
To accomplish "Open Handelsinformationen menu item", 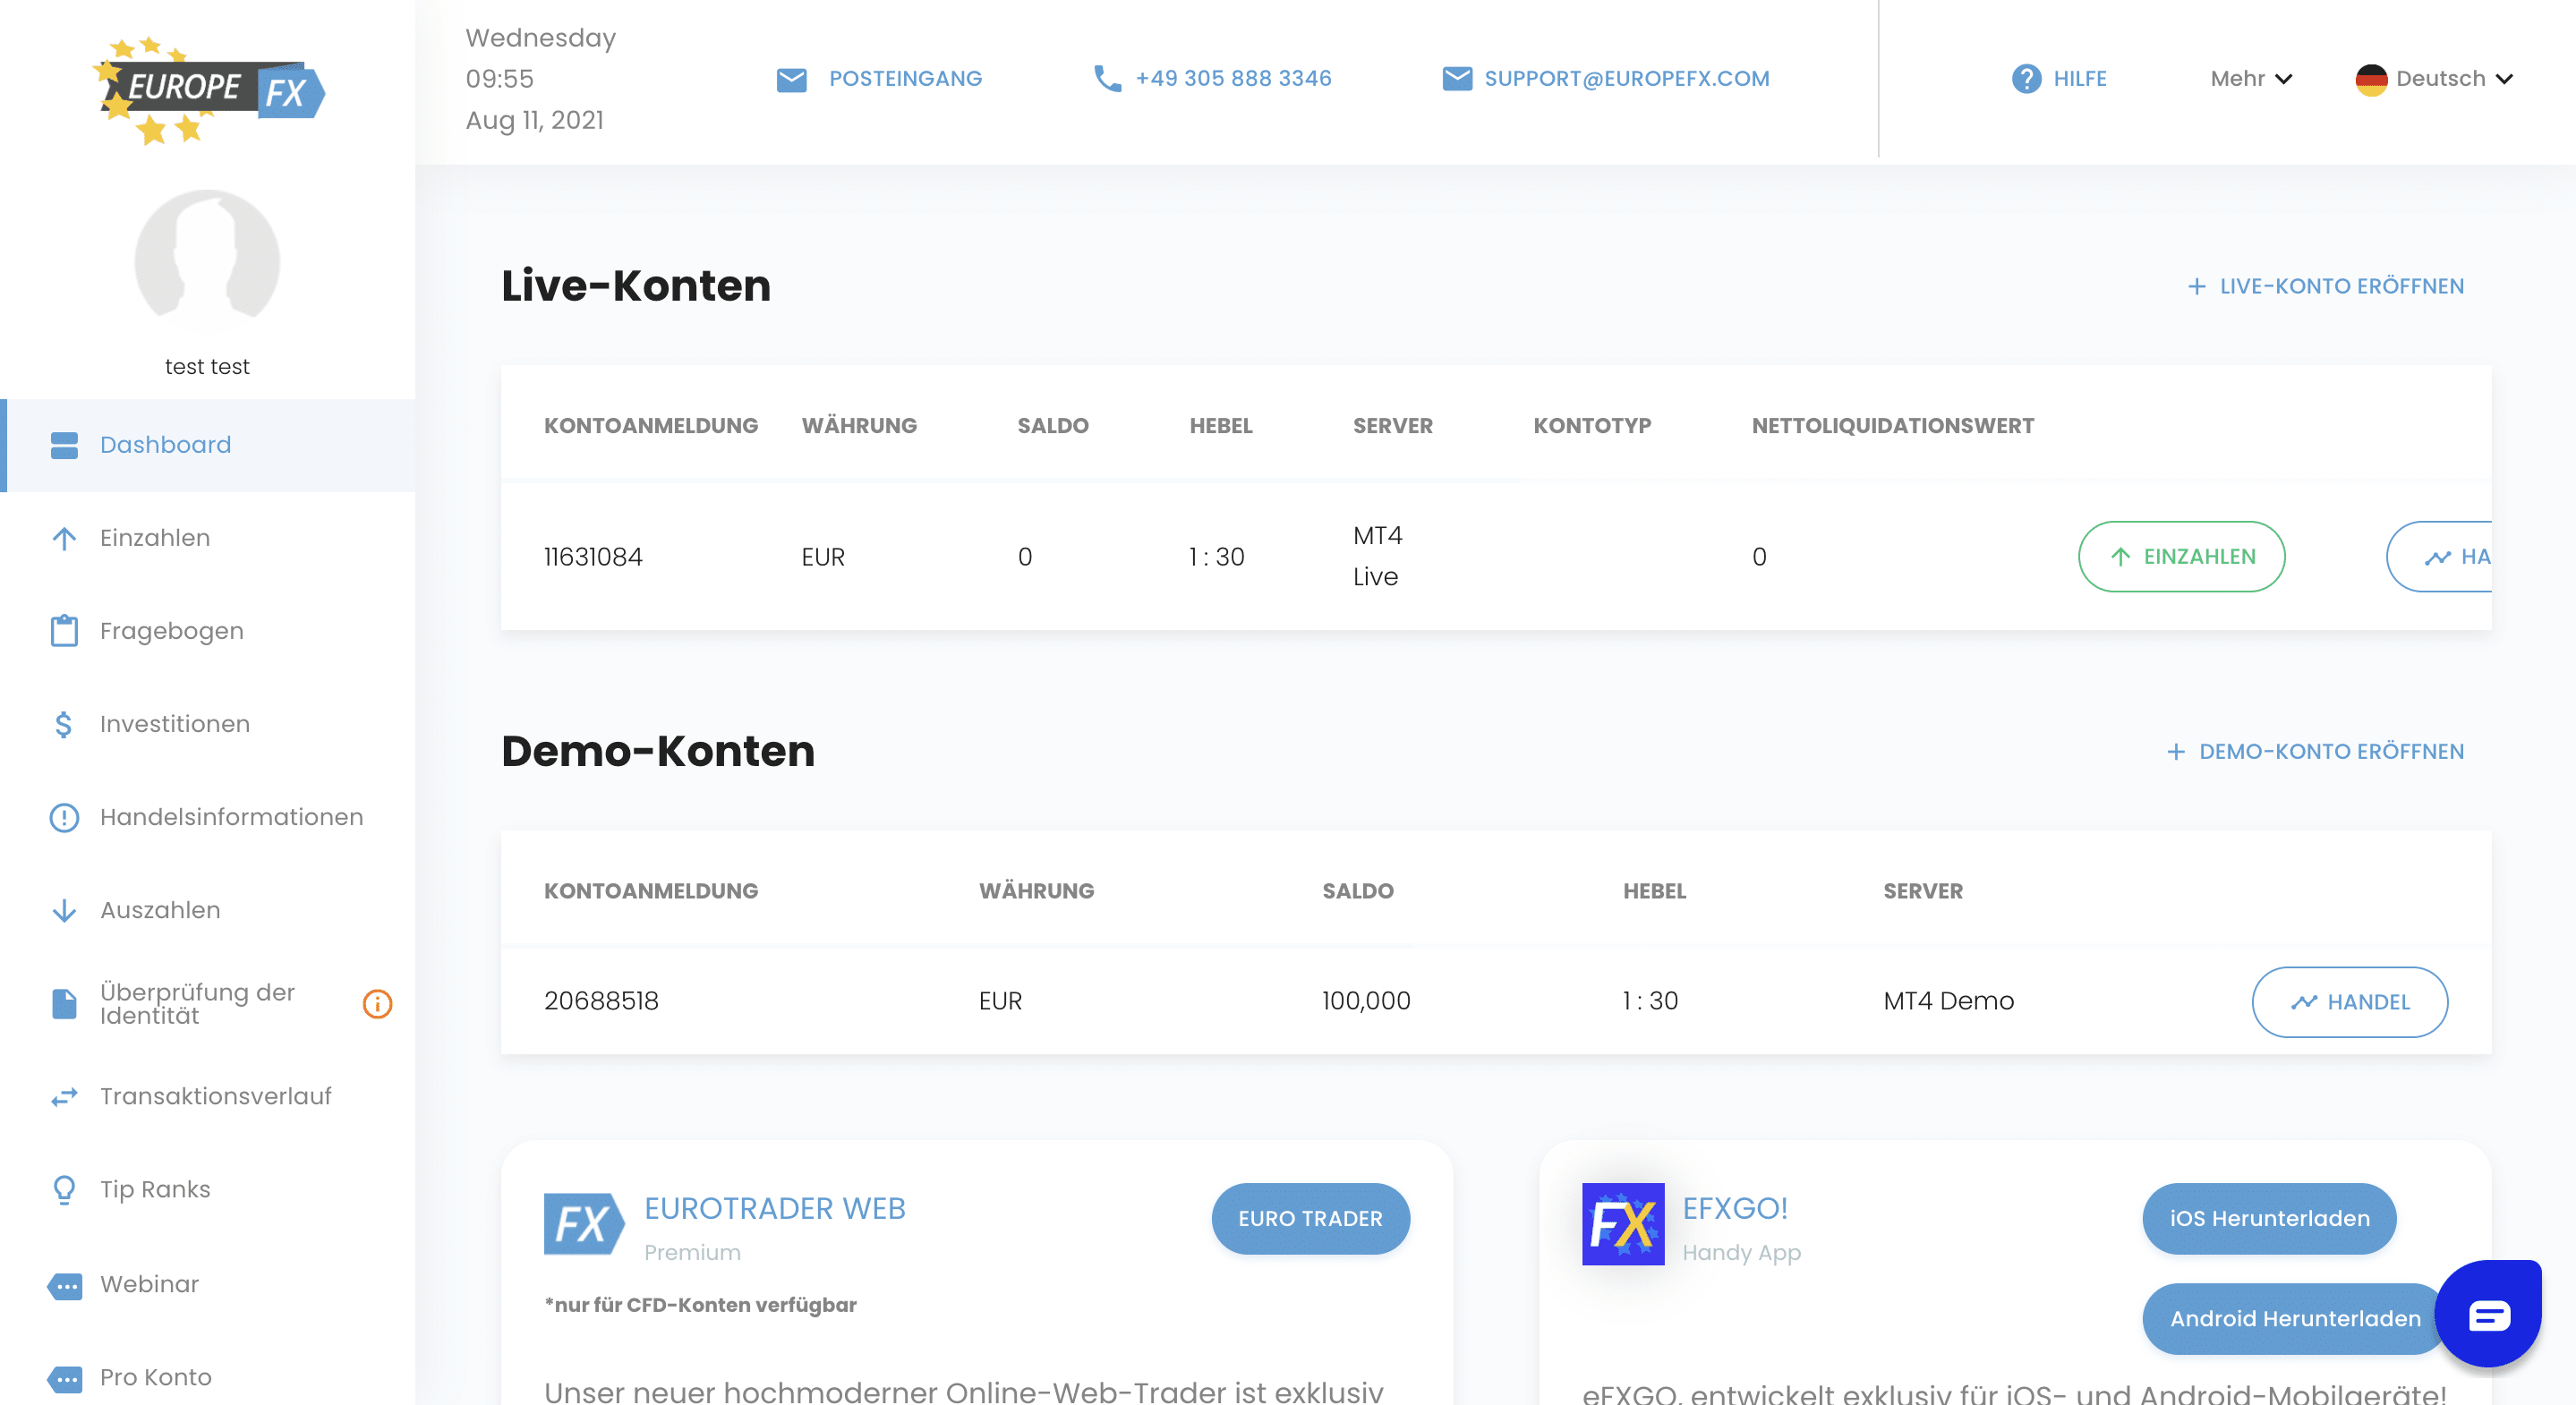I will click(x=207, y=817).
